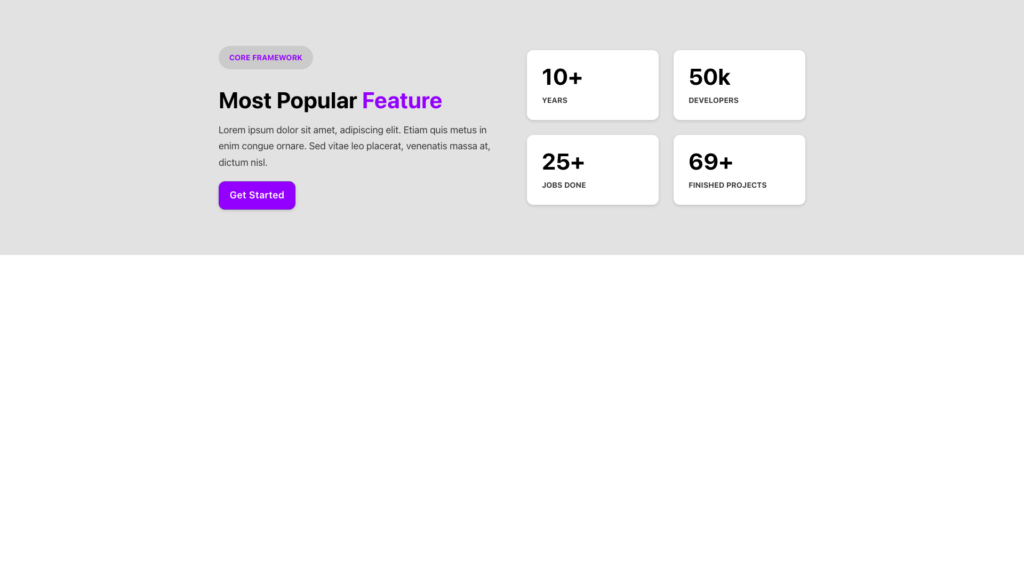This screenshot has width=1024, height=576.
Task: Click the Get Started button
Action: (257, 195)
